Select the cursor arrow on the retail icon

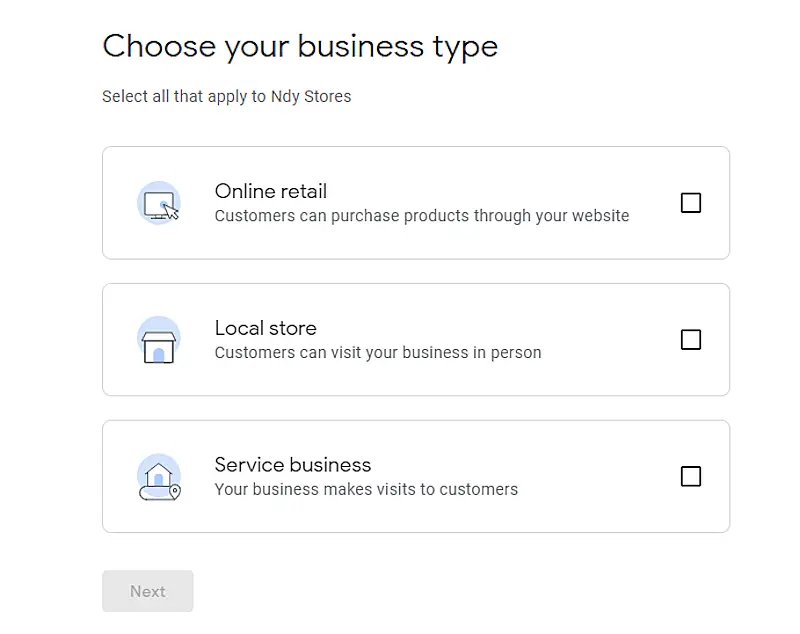[x=172, y=213]
